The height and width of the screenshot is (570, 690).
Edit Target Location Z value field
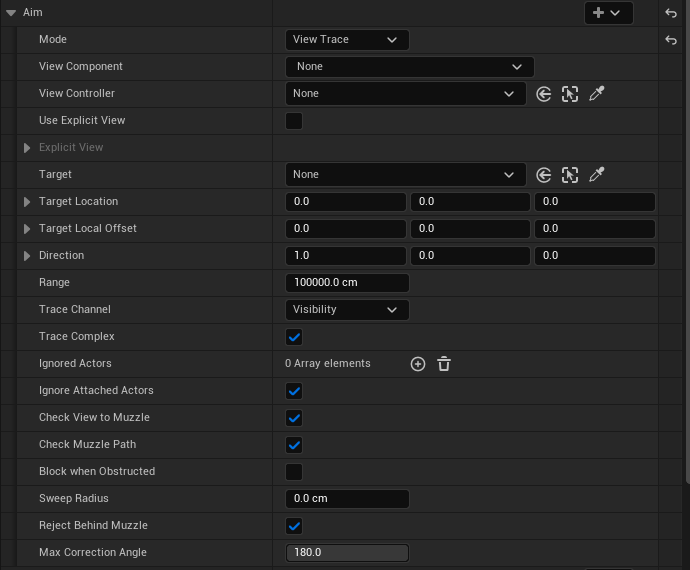595,202
